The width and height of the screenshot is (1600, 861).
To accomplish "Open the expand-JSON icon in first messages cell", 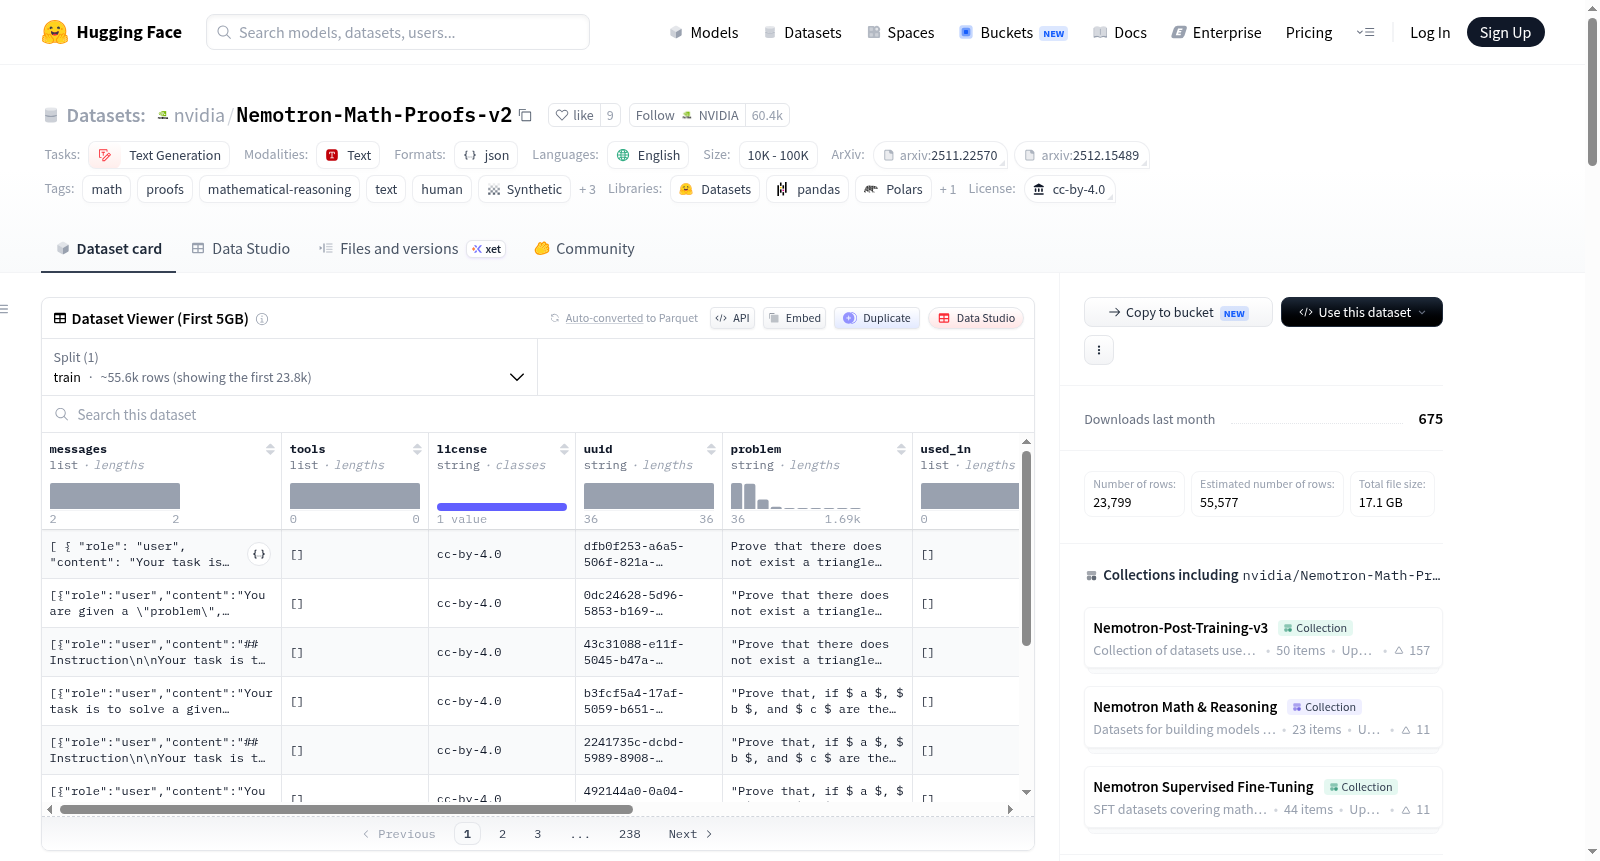I will 259,554.
